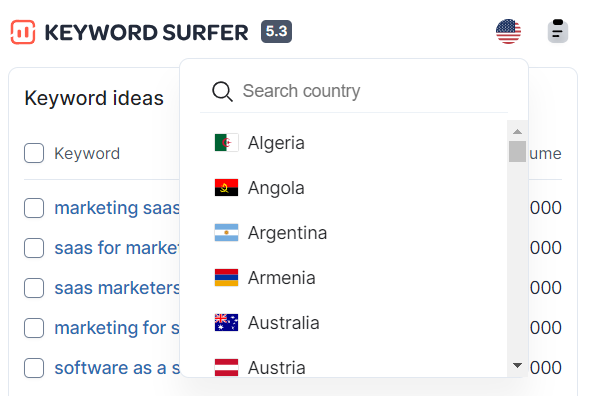
Task: Open the US flag country selector
Action: 508,31
